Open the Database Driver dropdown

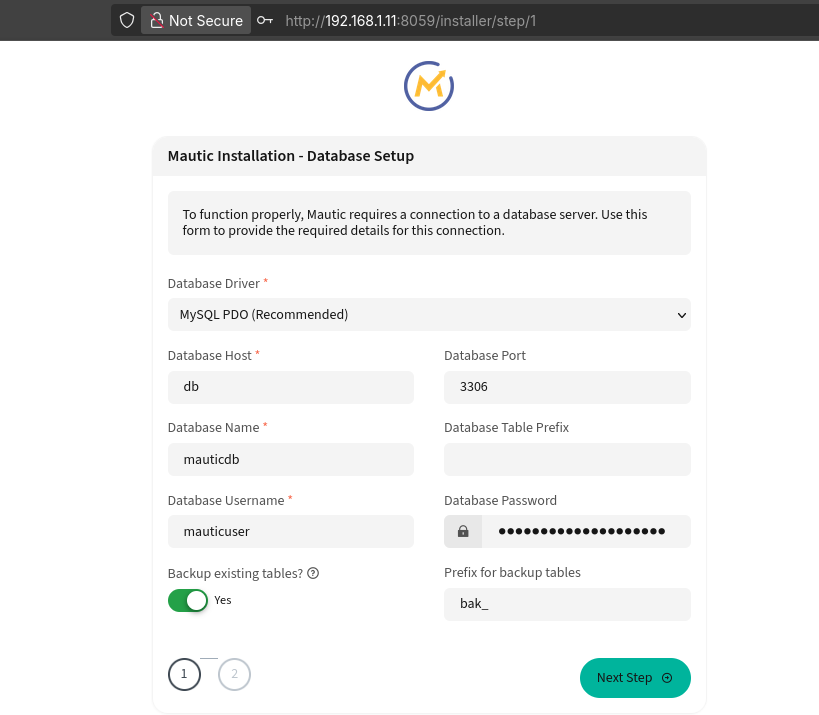428,314
